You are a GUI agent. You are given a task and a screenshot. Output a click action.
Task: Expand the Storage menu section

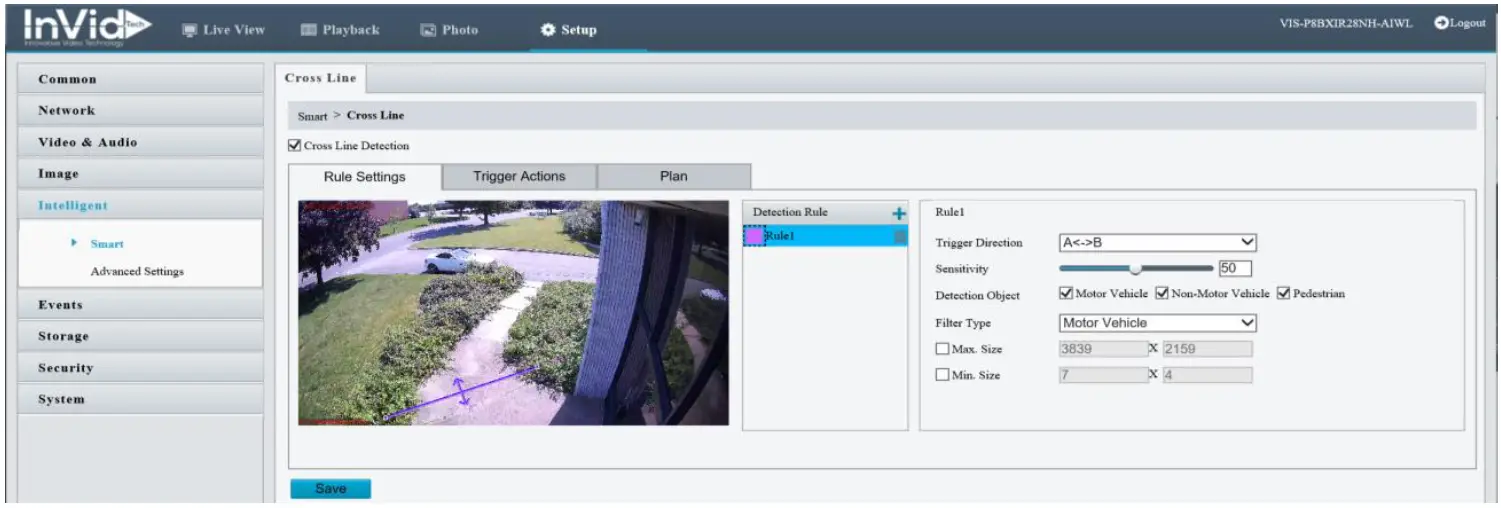point(141,336)
